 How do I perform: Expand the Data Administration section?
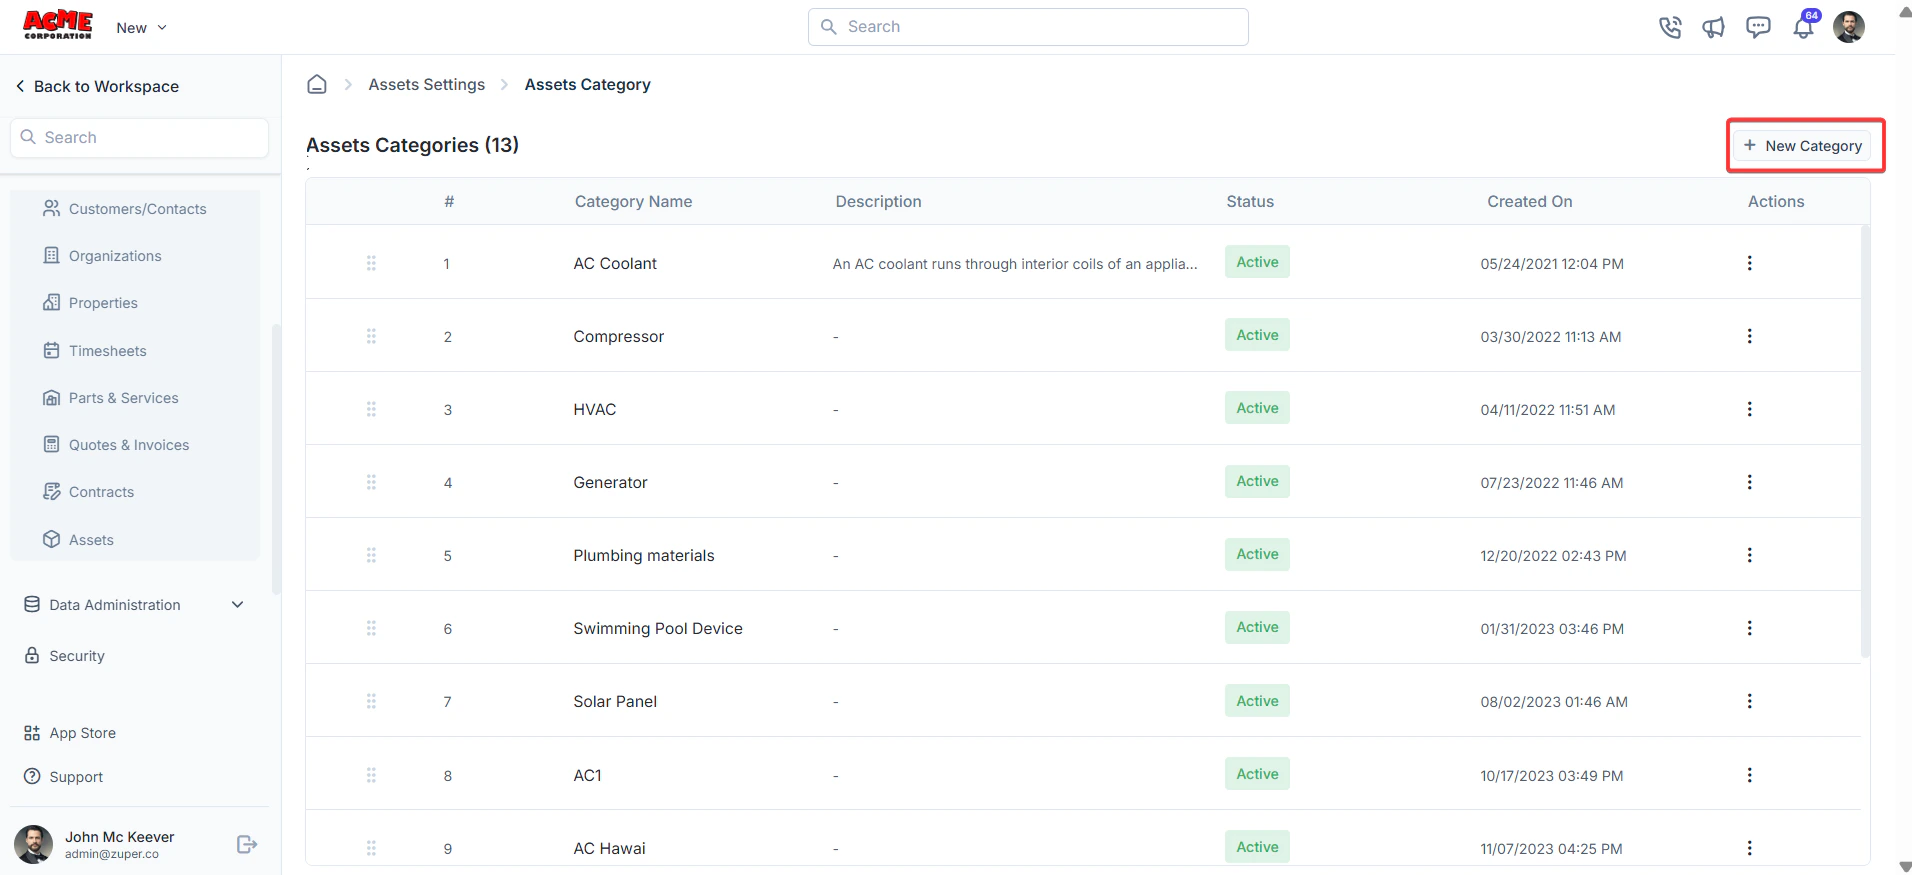[135, 605]
